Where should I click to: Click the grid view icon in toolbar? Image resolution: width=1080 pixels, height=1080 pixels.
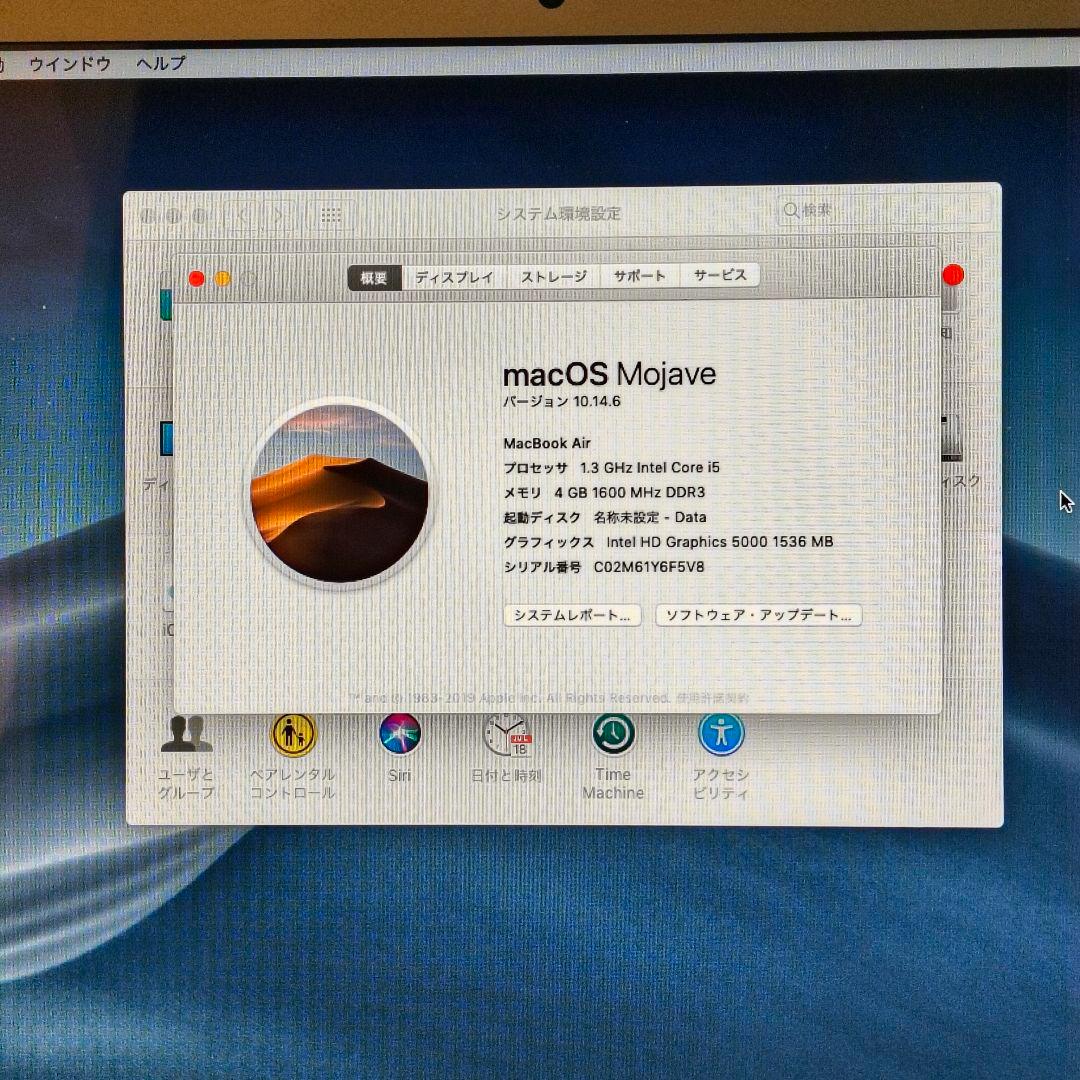click(x=331, y=214)
